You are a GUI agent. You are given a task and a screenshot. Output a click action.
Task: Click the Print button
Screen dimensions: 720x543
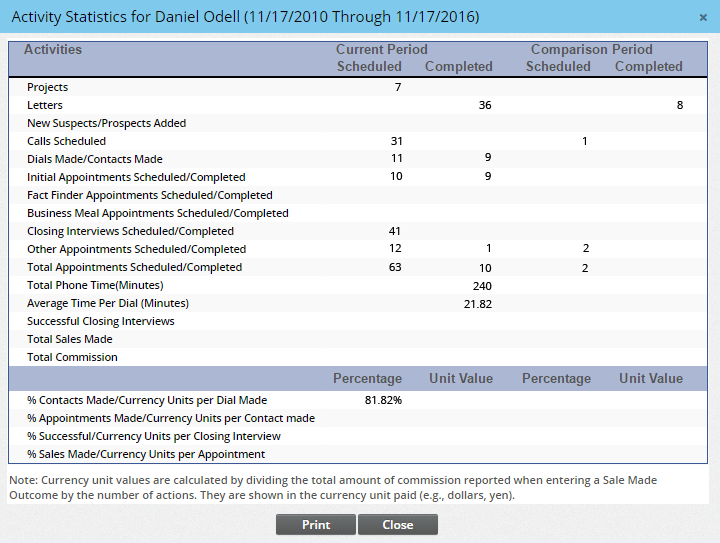316,525
